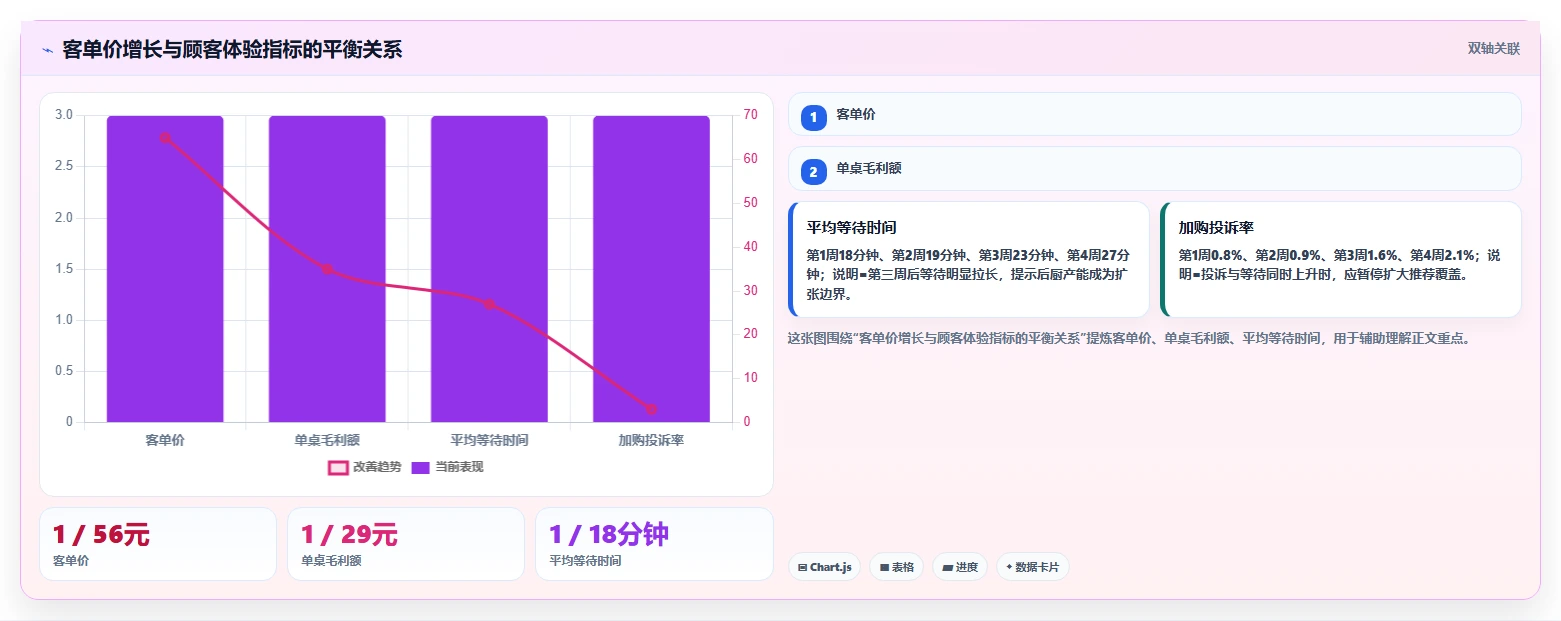
Task: Click the 3.0 tick on the left axis
Action: [x=63, y=115]
